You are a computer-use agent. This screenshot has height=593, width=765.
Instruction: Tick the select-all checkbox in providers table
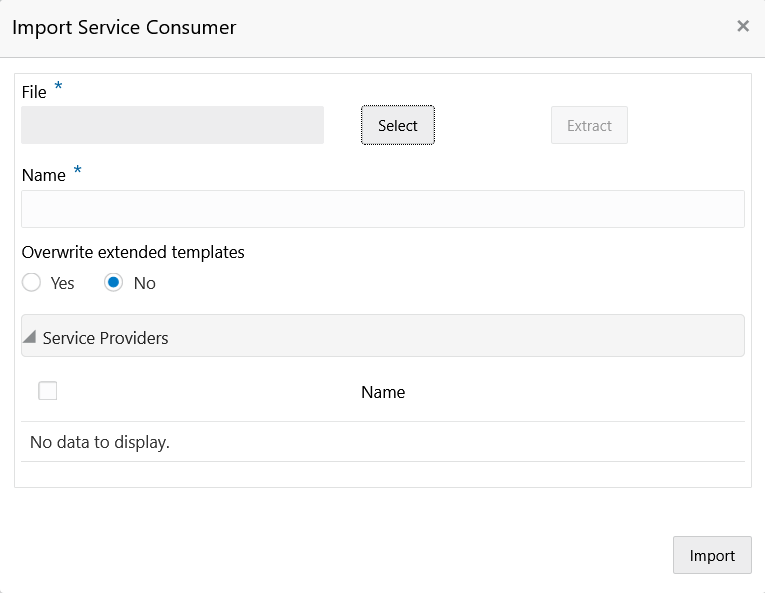(x=47, y=391)
